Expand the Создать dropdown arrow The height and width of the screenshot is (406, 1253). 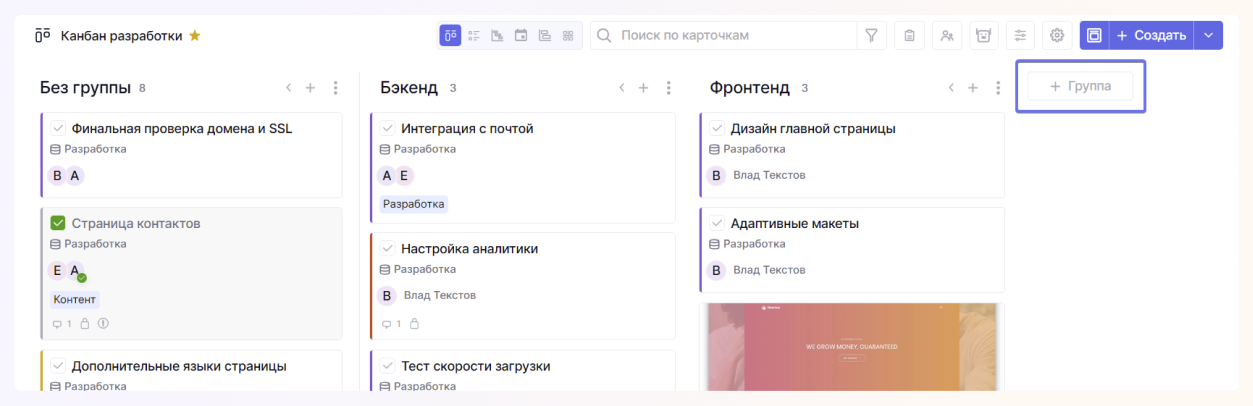pyautogui.click(x=1208, y=36)
